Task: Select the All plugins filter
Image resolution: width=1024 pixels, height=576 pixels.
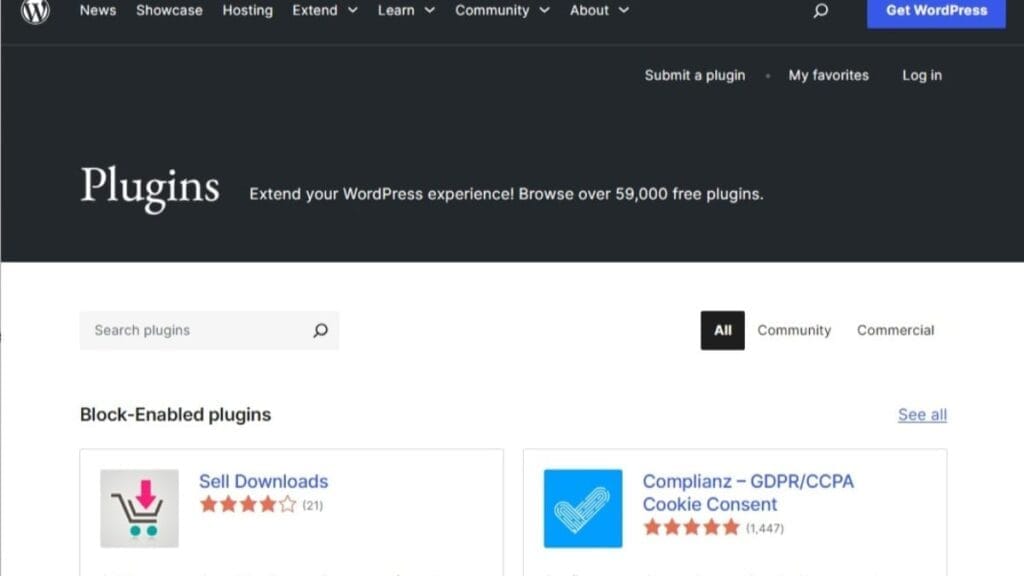Action: (x=722, y=330)
